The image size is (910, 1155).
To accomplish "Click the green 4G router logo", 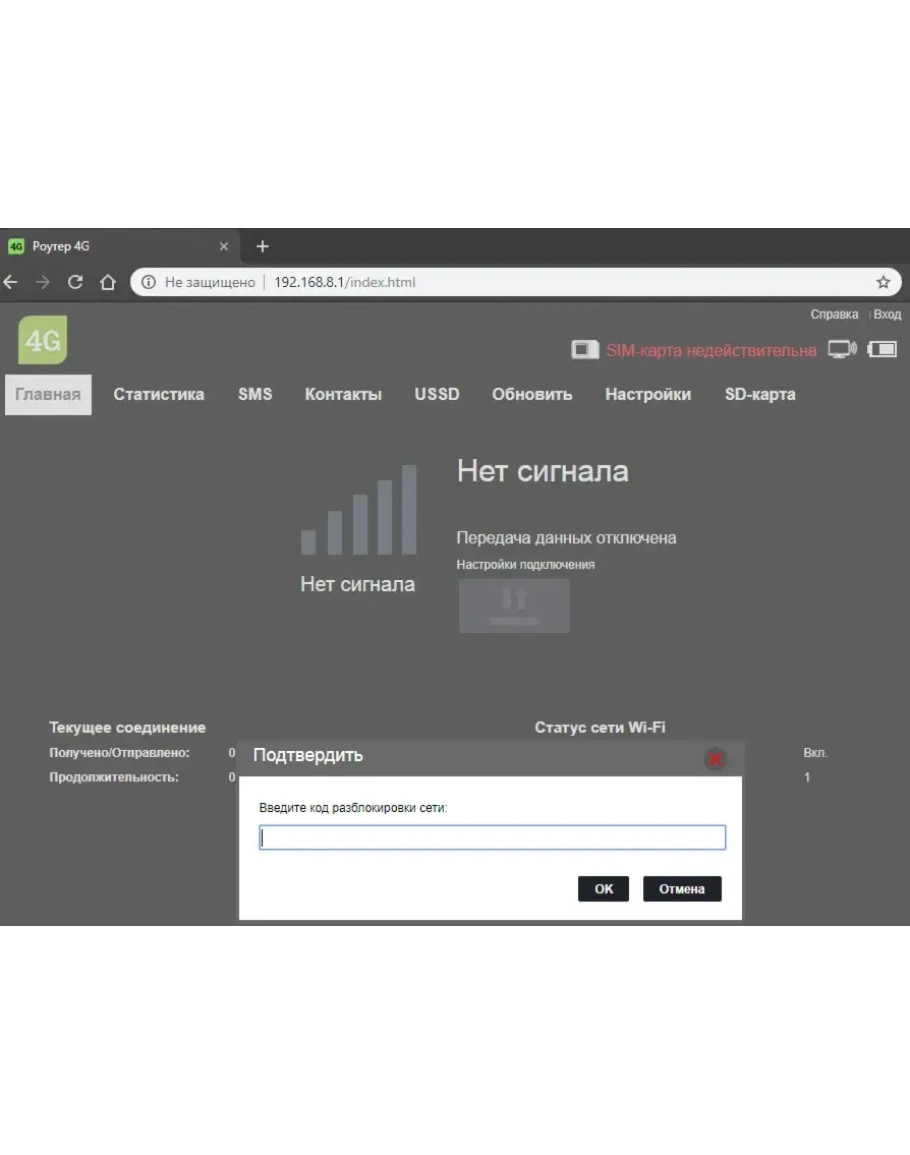I will pyautogui.click(x=42, y=340).
